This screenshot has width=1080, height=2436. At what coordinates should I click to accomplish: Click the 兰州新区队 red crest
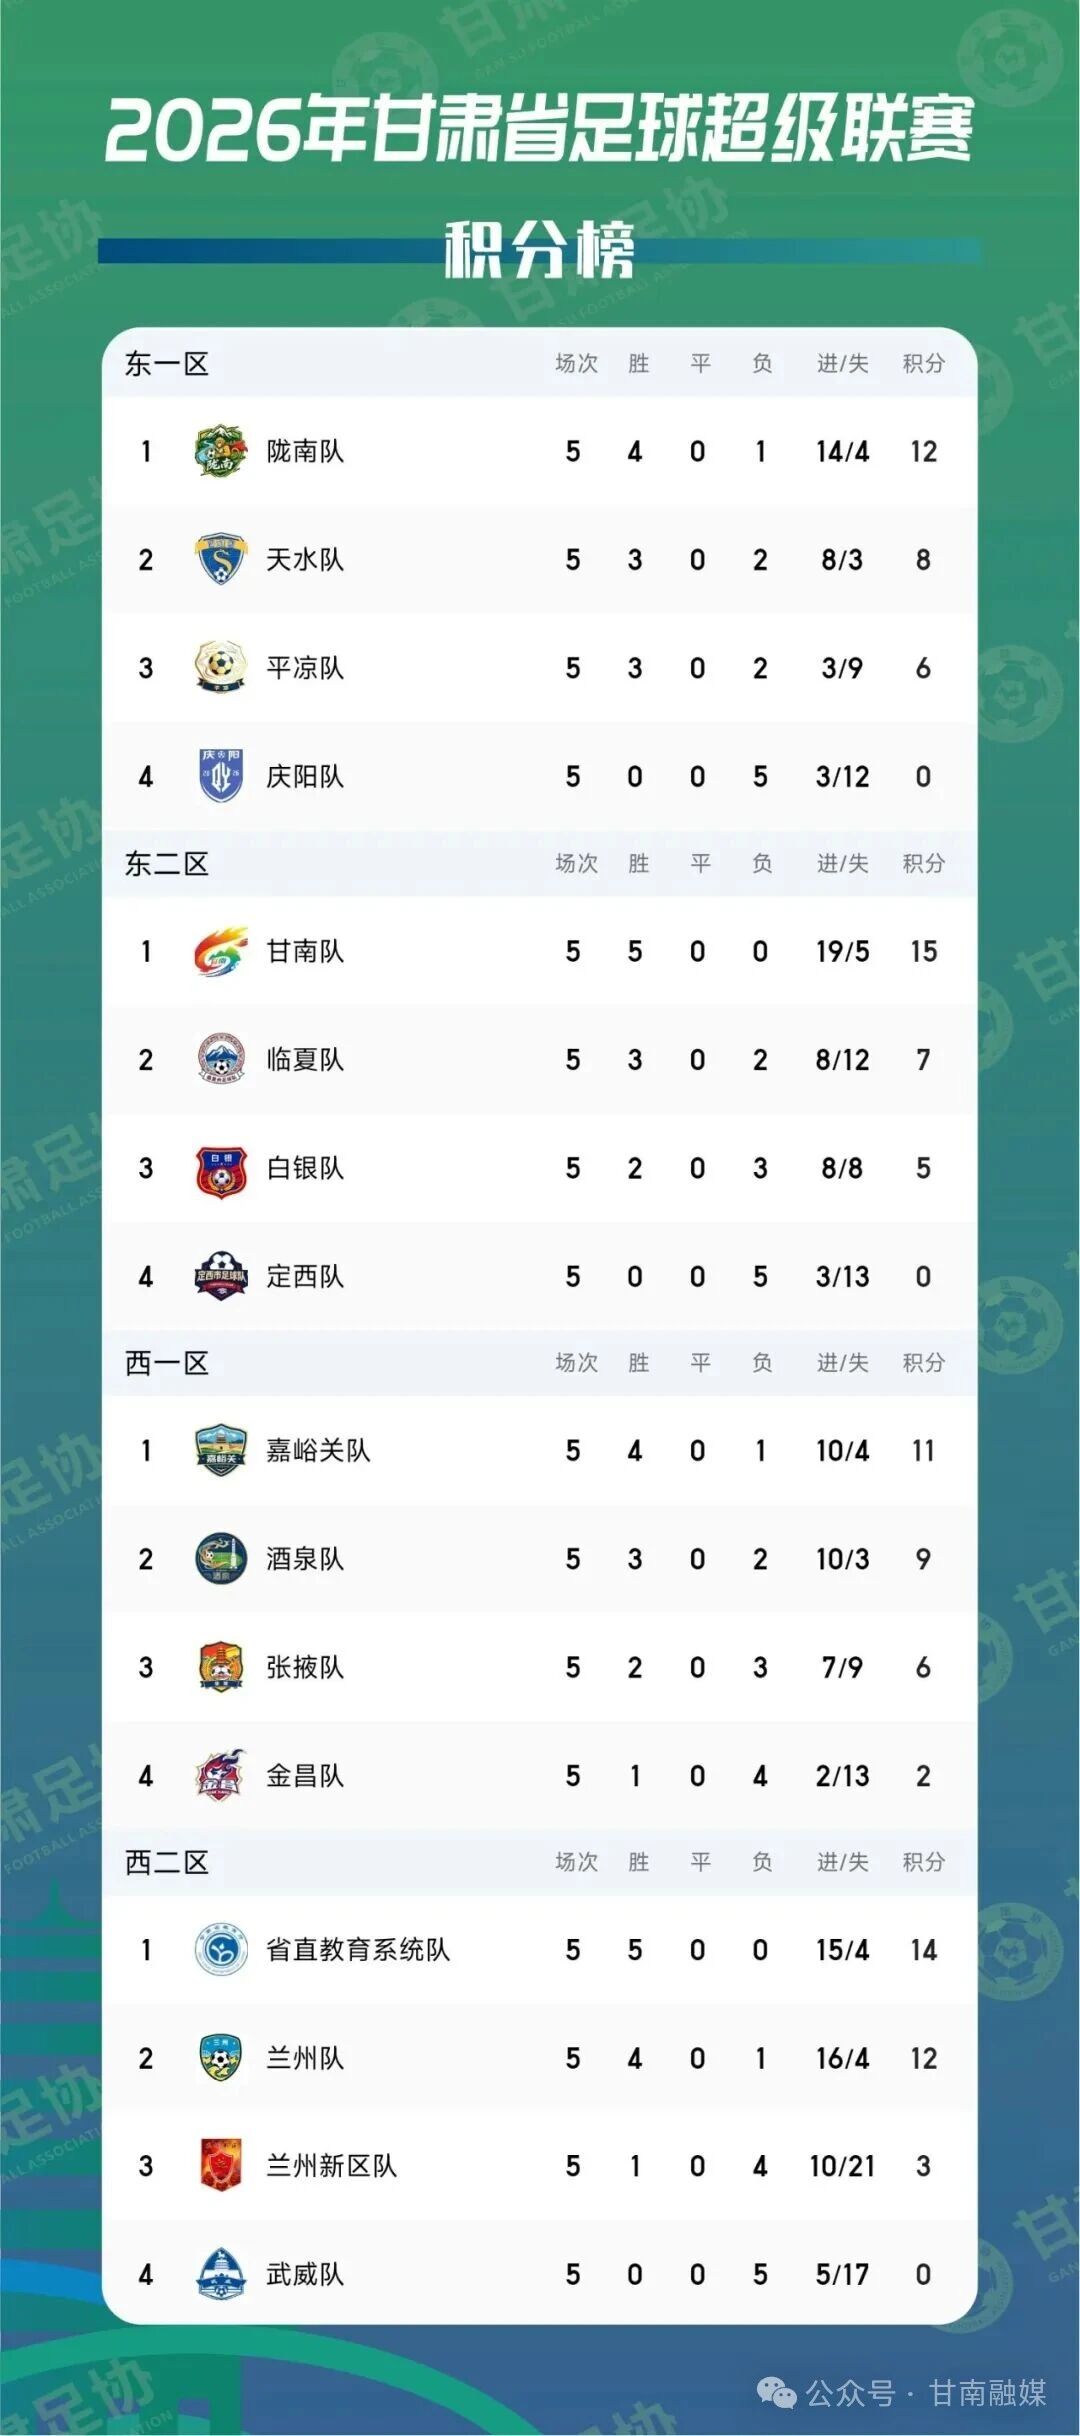(x=220, y=2166)
